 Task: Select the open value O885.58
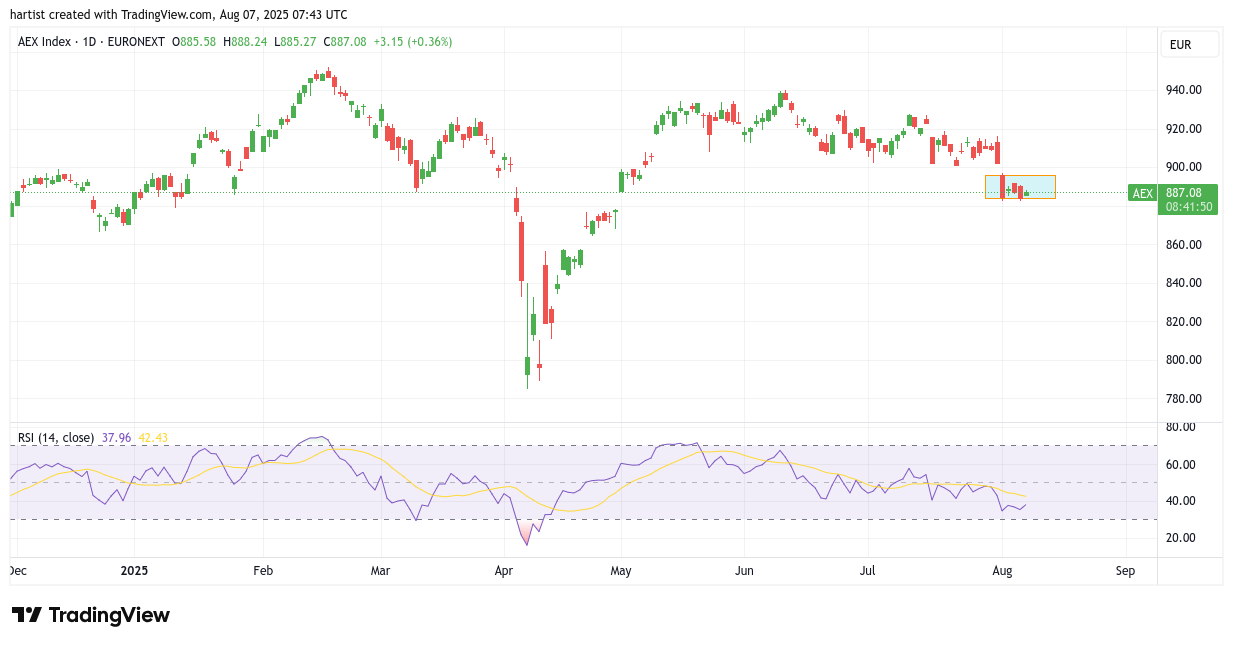click(x=194, y=42)
